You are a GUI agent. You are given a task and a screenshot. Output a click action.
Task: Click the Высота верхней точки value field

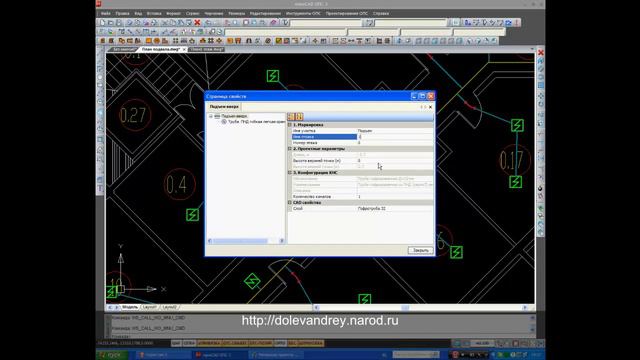point(395,161)
